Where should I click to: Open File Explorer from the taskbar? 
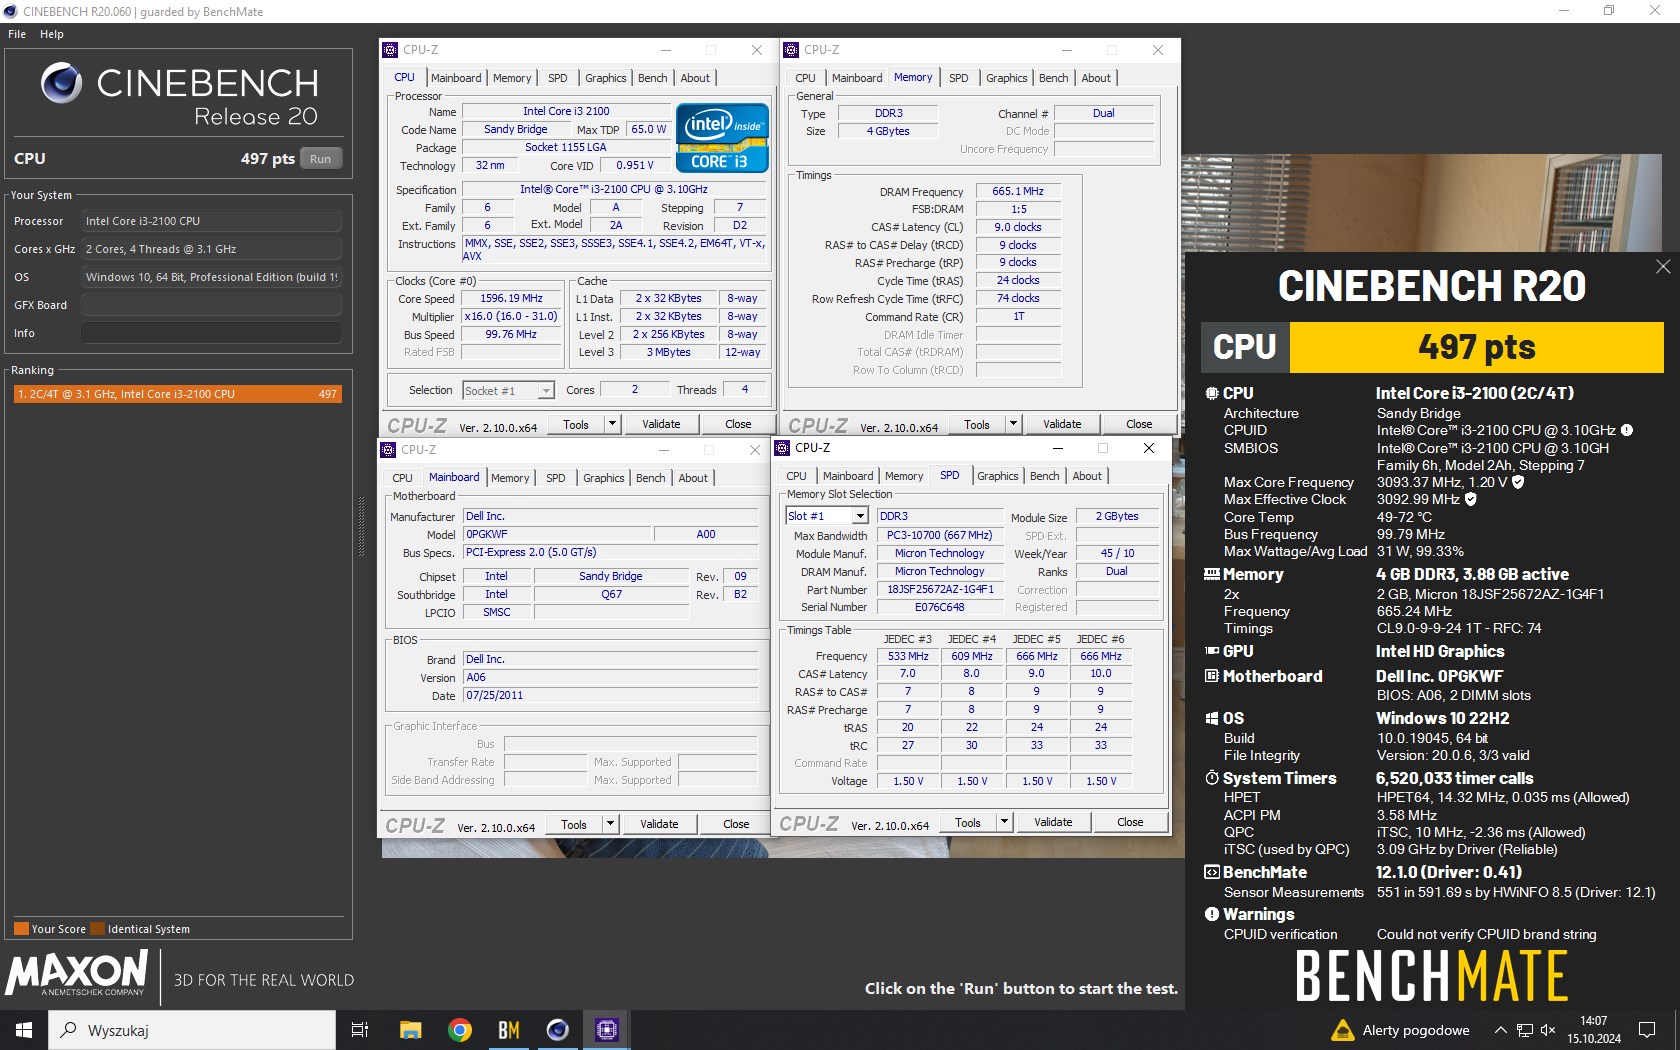point(410,1030)
